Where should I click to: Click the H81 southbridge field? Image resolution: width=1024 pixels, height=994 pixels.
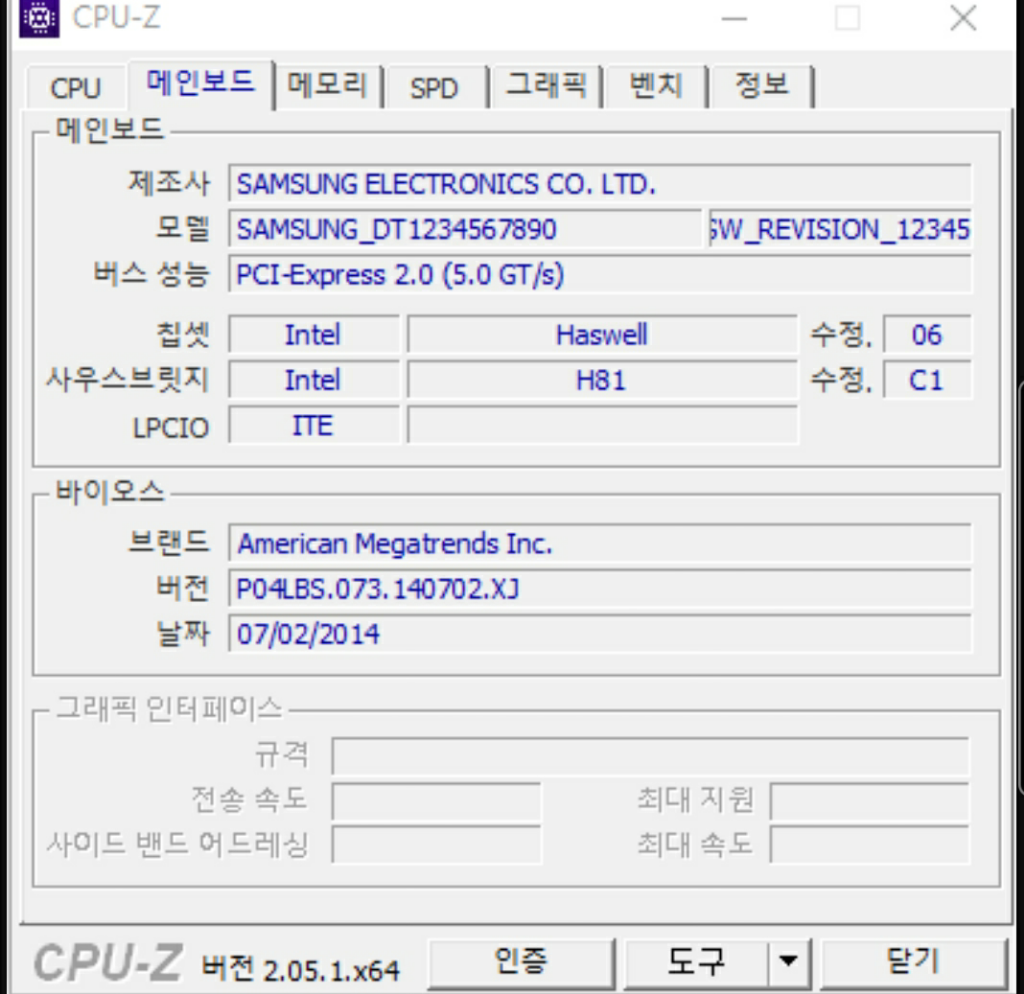602,380
